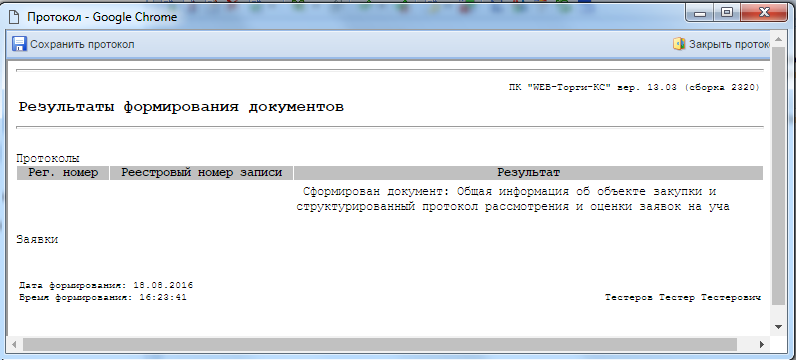
Task: Click the Протоколы section label
Action: pyautogui.click(x=48, y=158)
